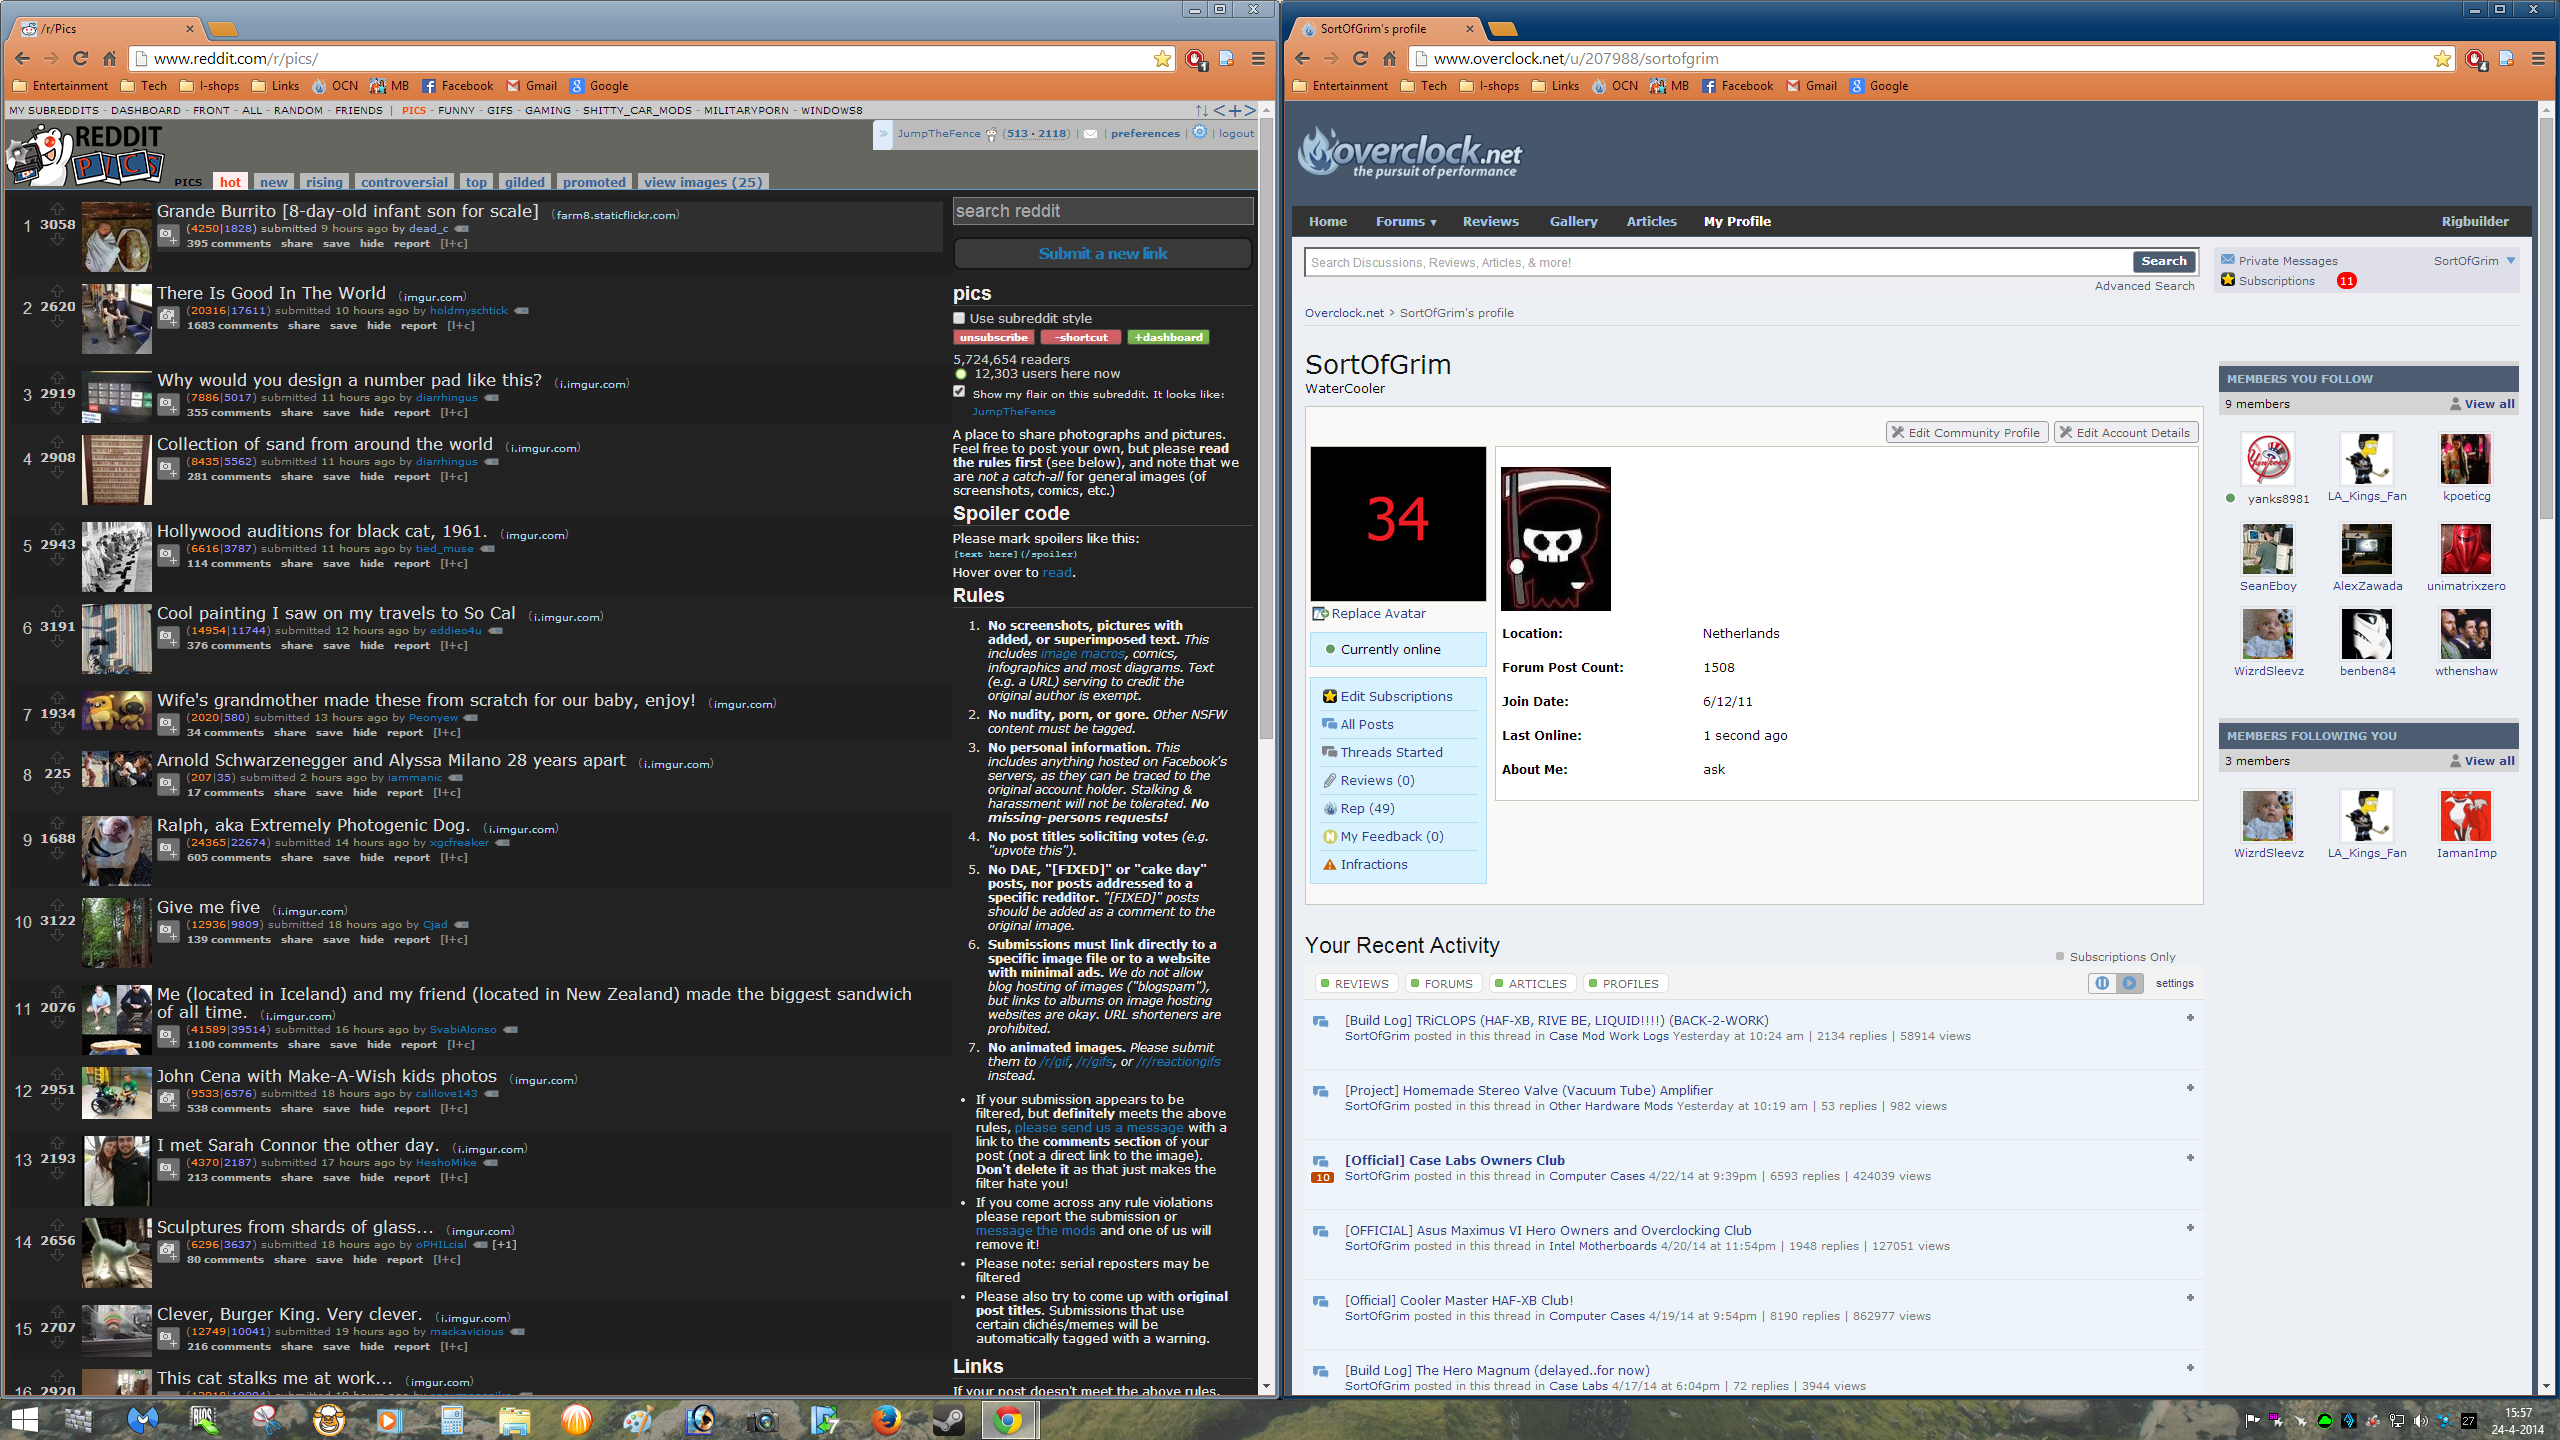Open Private Messages envelope on overclock.net
Image resolution: width=2560 pixels, height=1440 pixels.
pos(2228,260)
